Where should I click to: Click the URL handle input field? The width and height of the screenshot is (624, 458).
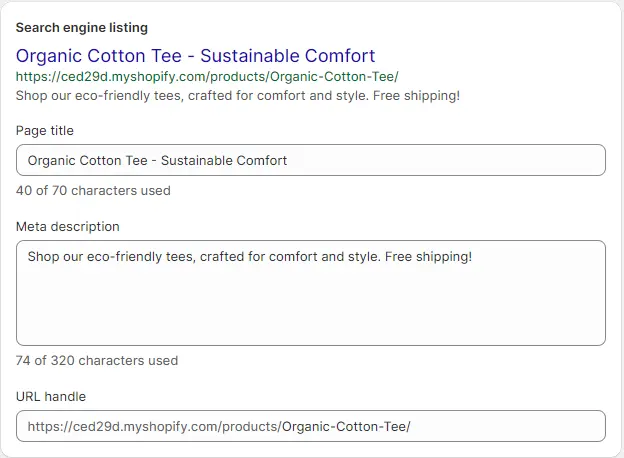311,426
